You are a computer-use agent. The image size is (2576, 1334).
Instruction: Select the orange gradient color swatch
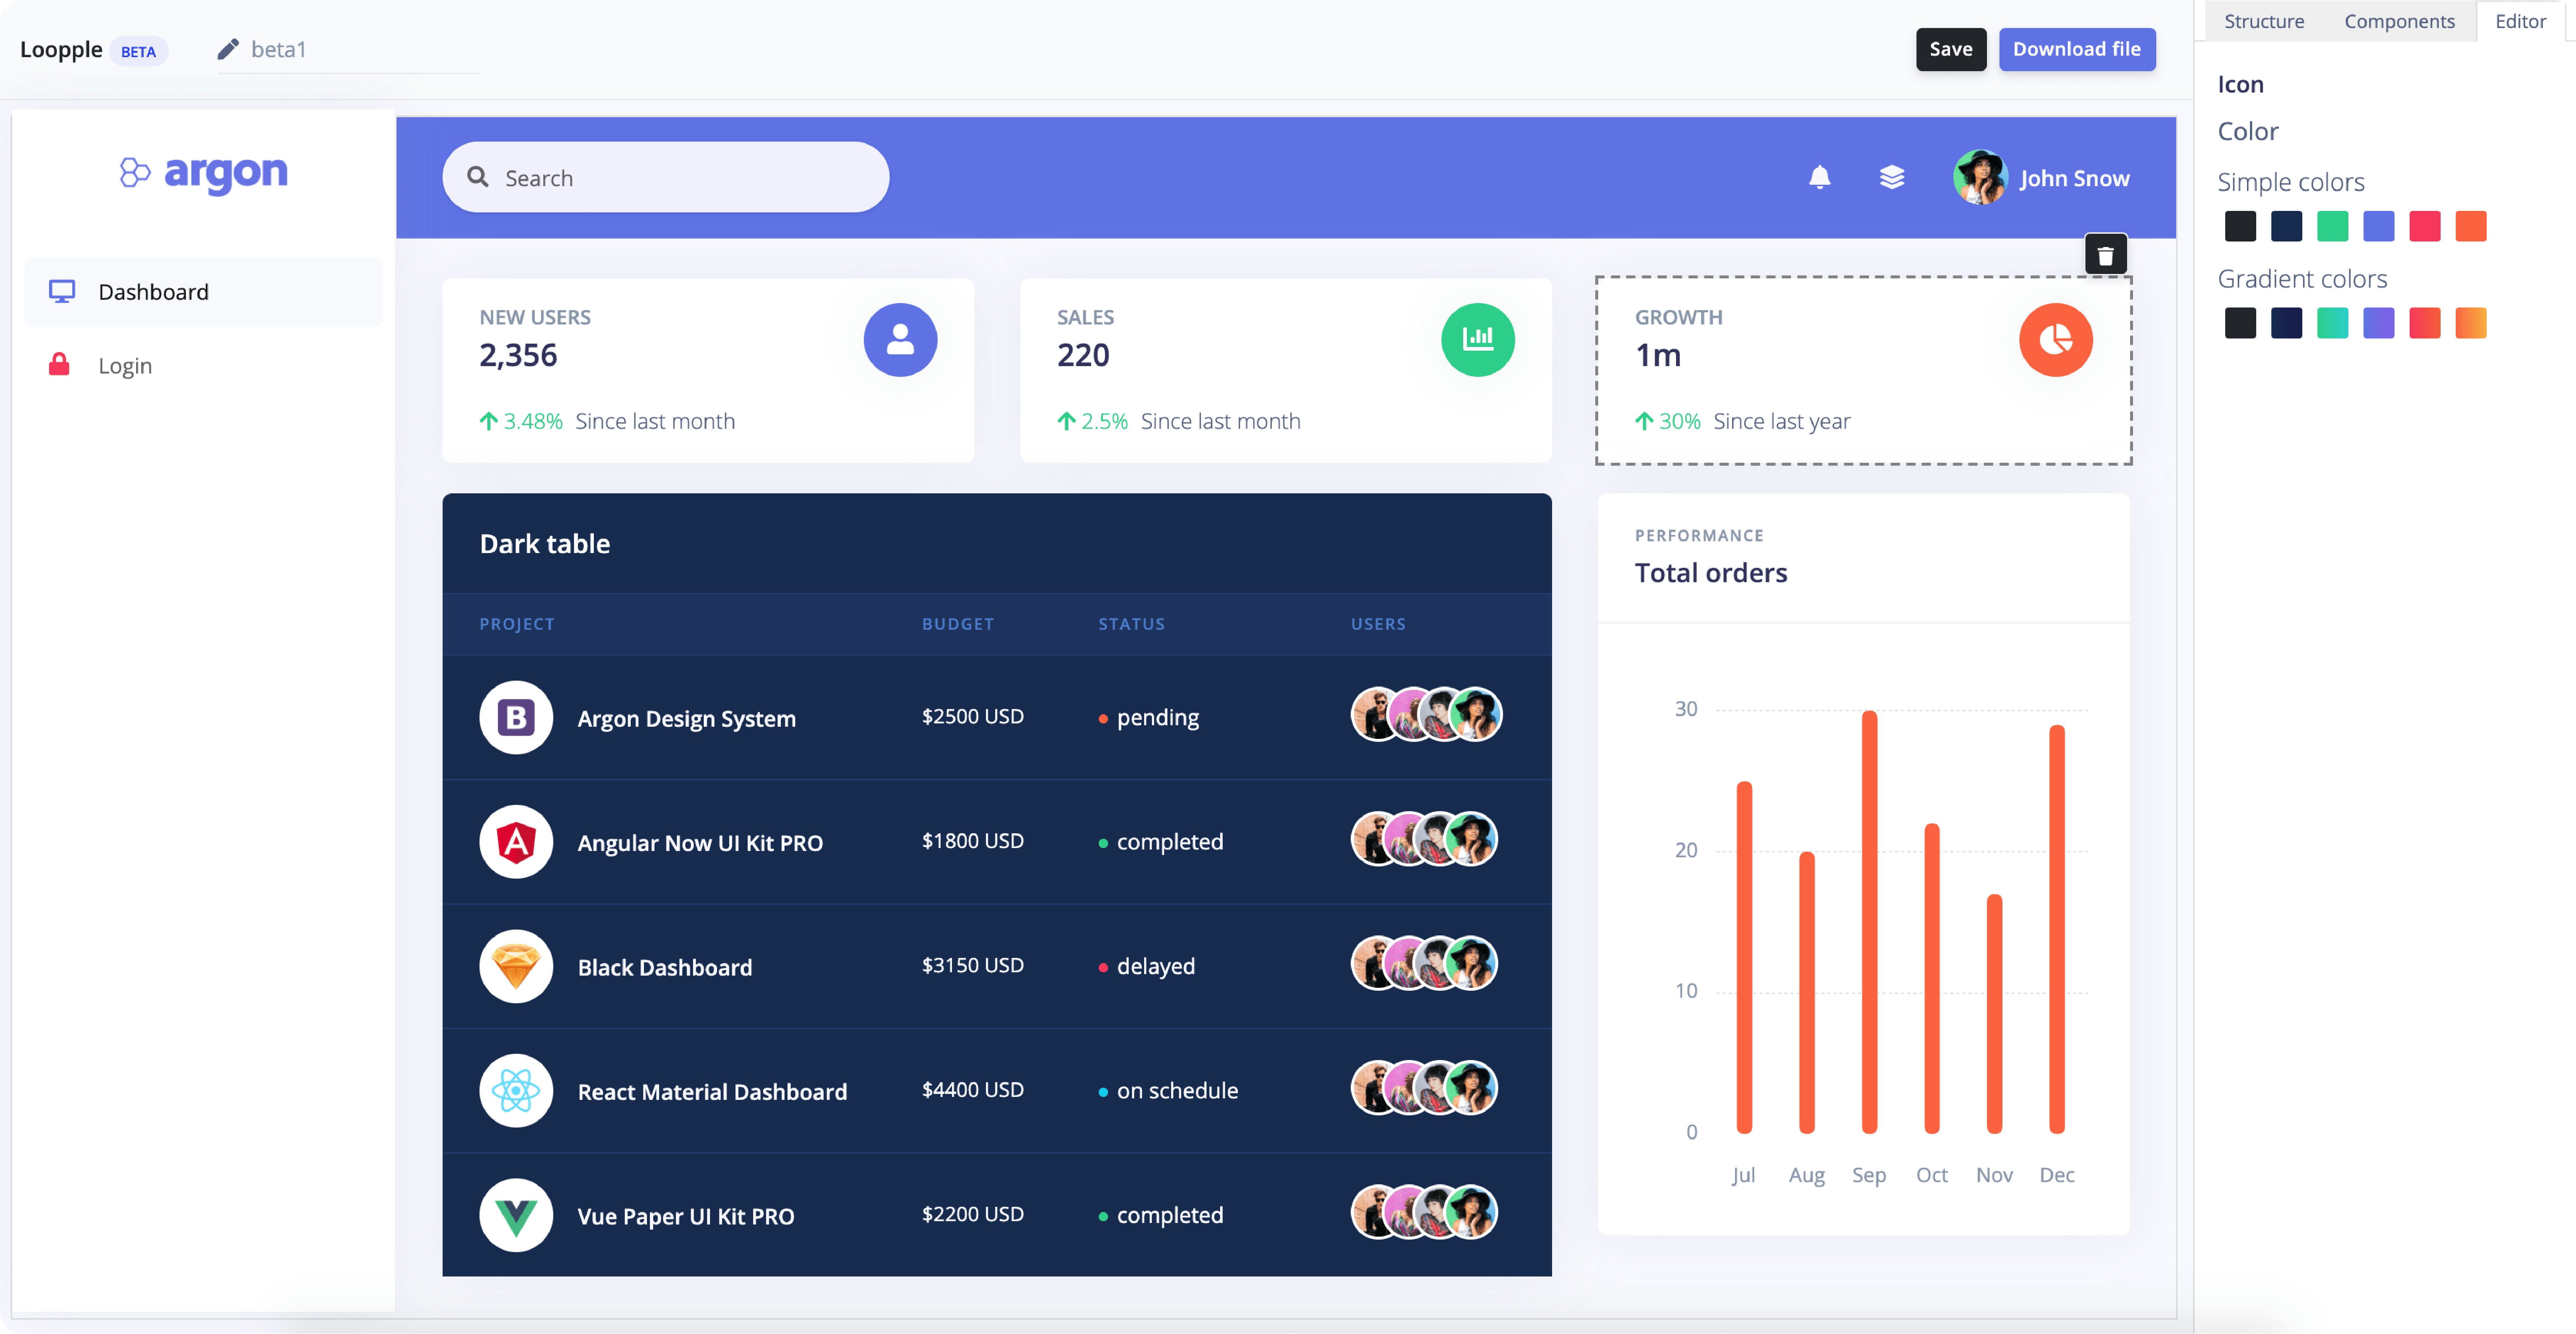[2470, 323]
